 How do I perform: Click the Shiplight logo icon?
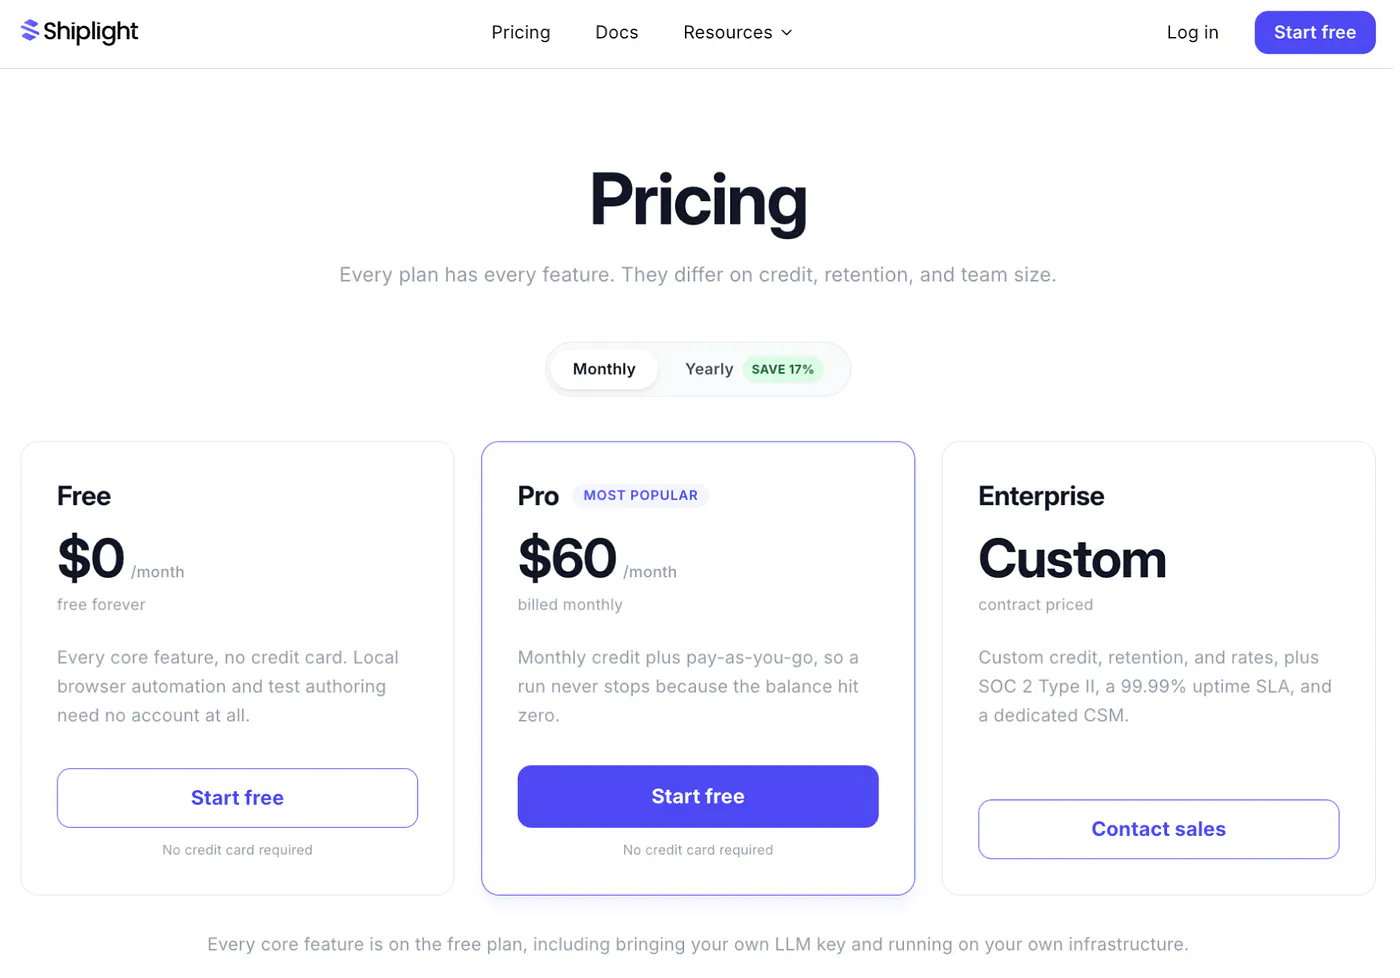pyautogui.click(x=30, y=32)
